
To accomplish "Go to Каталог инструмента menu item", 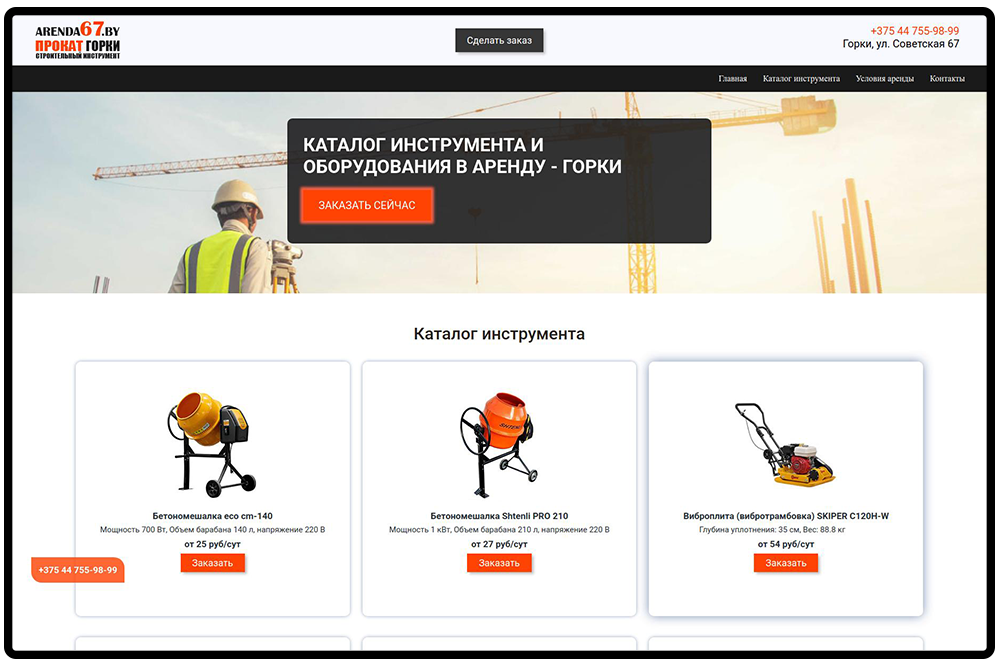I will (x=801, y=79).
